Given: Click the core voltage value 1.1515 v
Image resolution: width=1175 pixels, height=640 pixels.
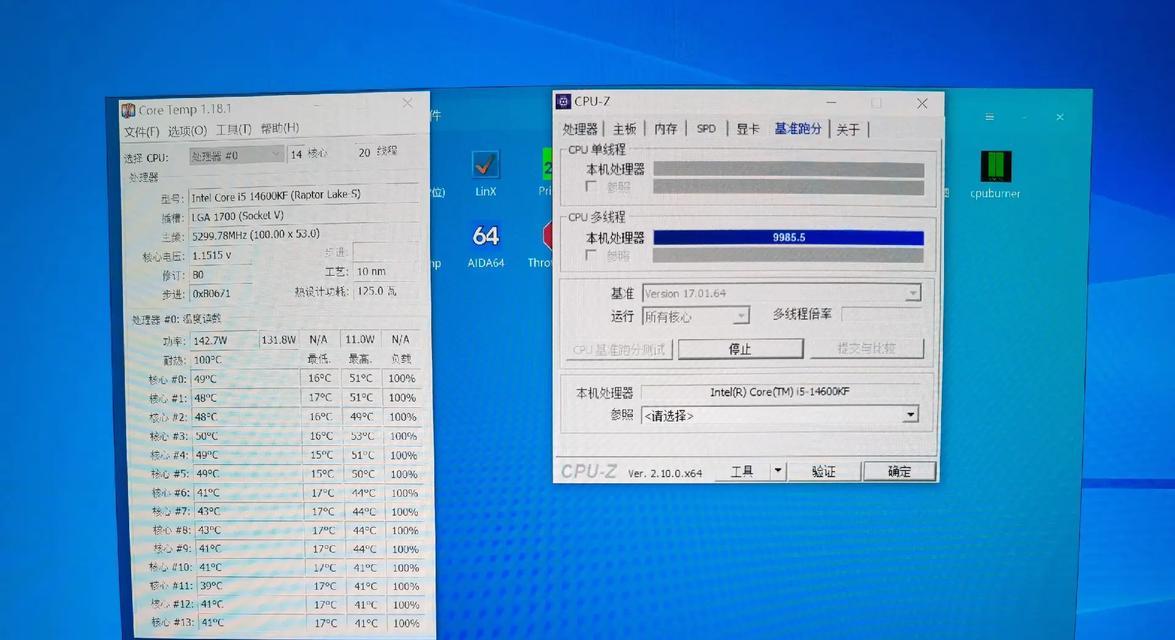Looking at the screenshot, I should (x=212, y=256).
